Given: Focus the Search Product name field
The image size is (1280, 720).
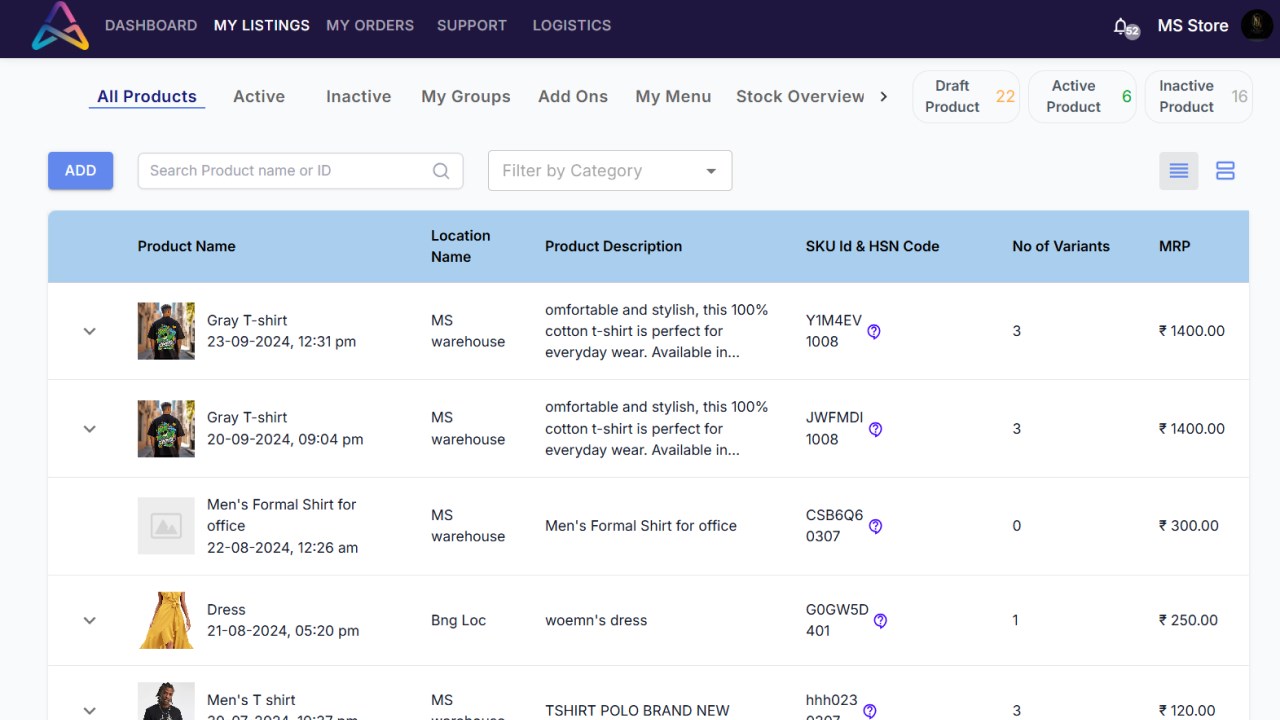Looking at the screenshot, I should point(285,171).
